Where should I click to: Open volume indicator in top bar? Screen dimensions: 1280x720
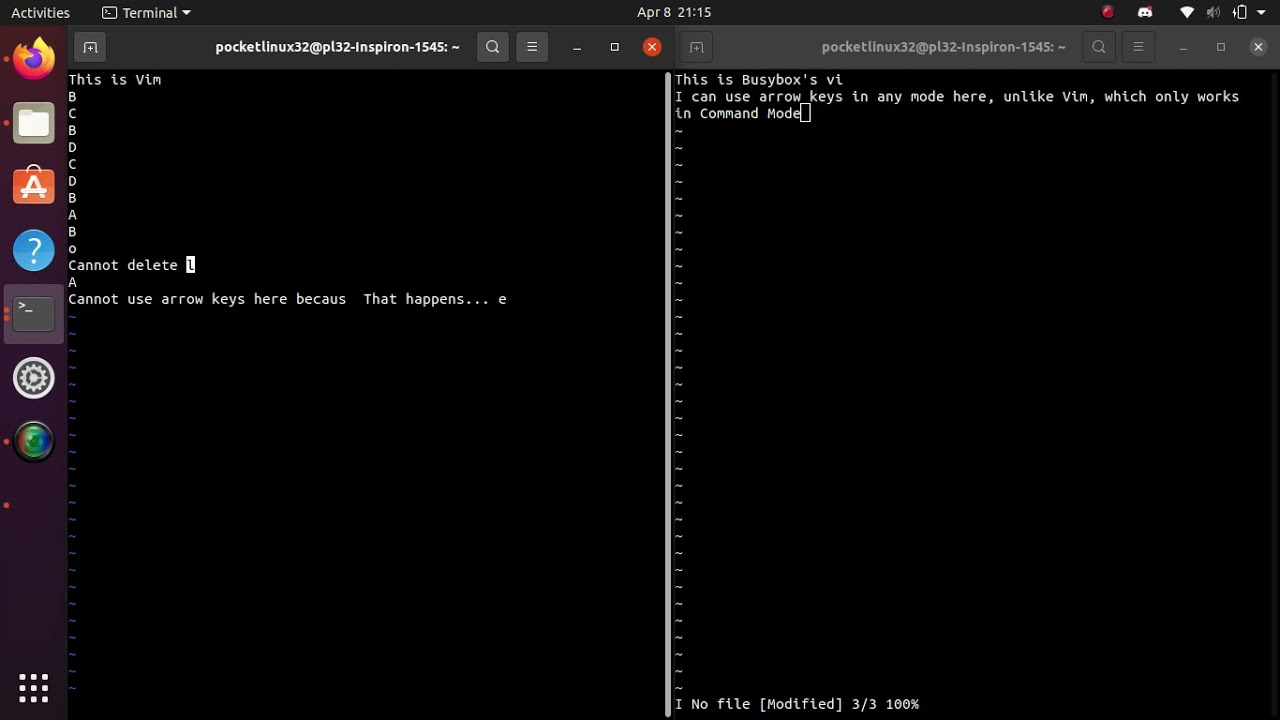(1214, 12)
